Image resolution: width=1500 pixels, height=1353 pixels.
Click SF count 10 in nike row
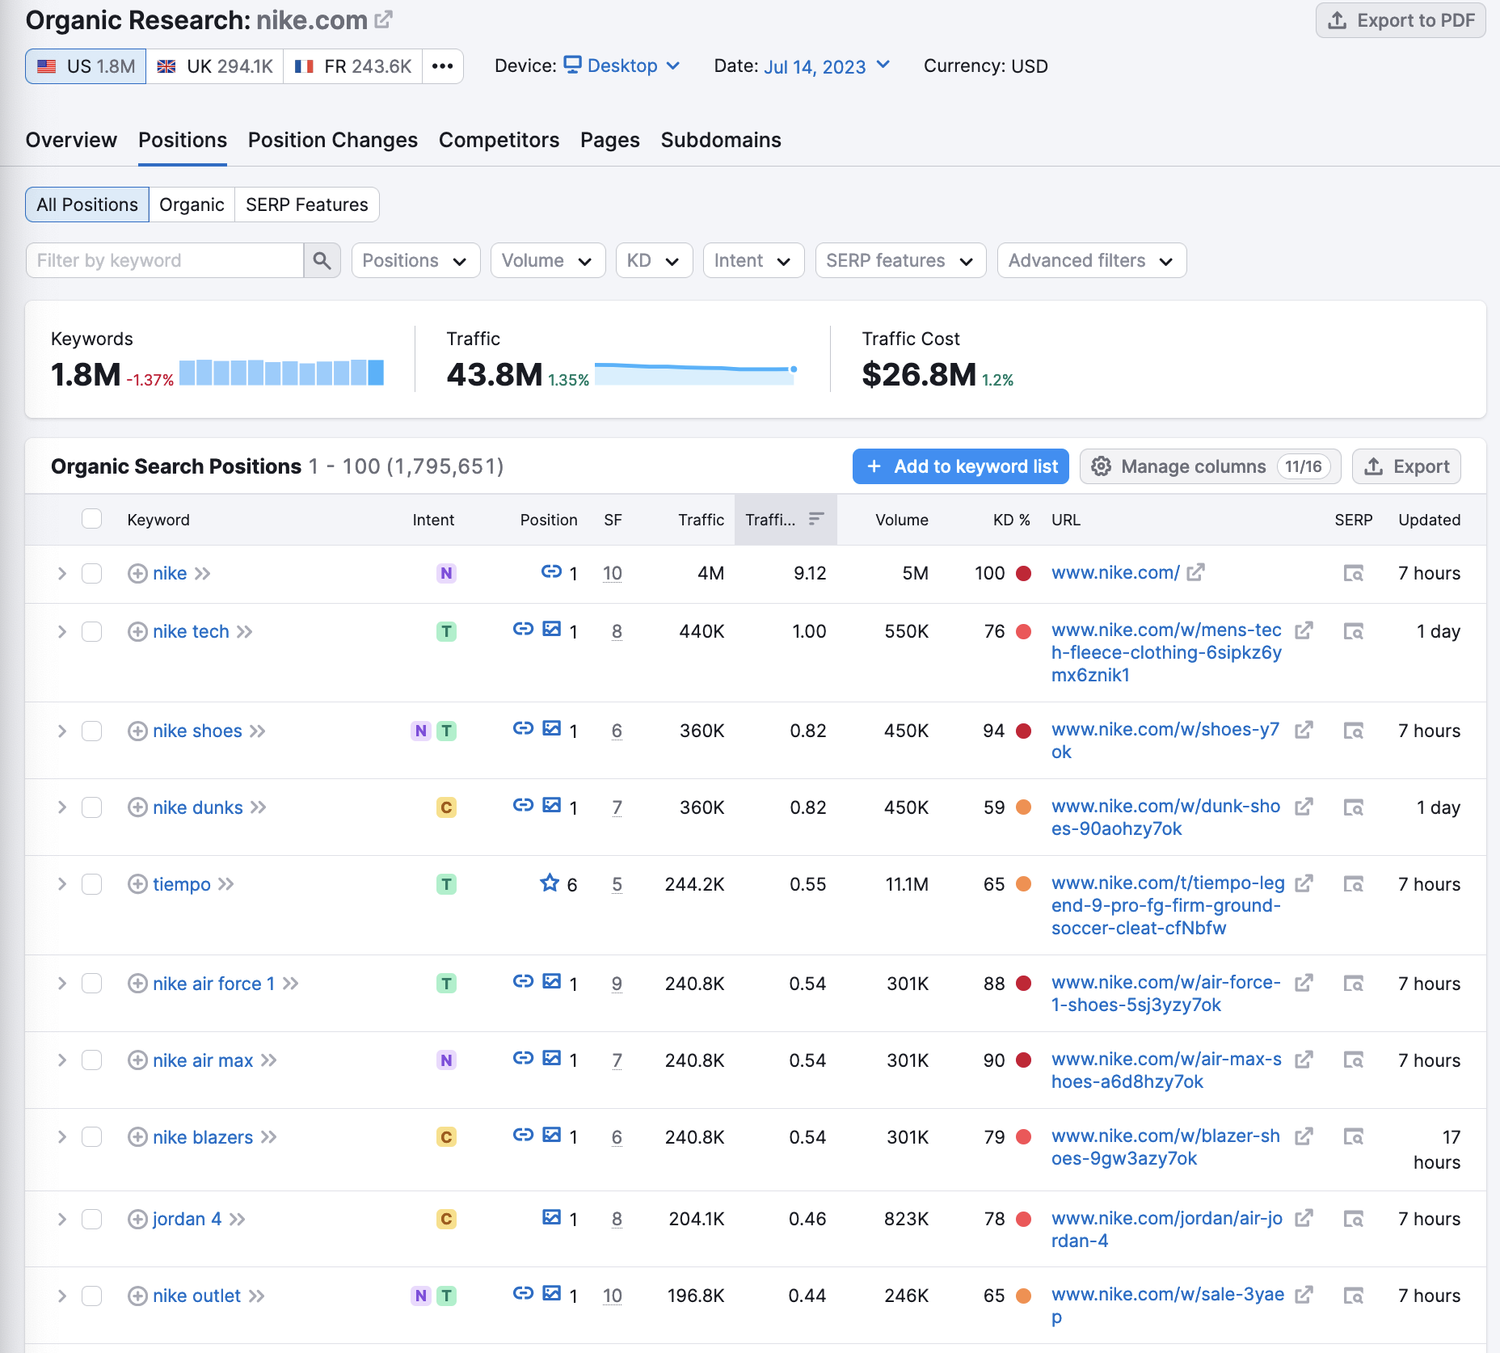coord(612,573)
